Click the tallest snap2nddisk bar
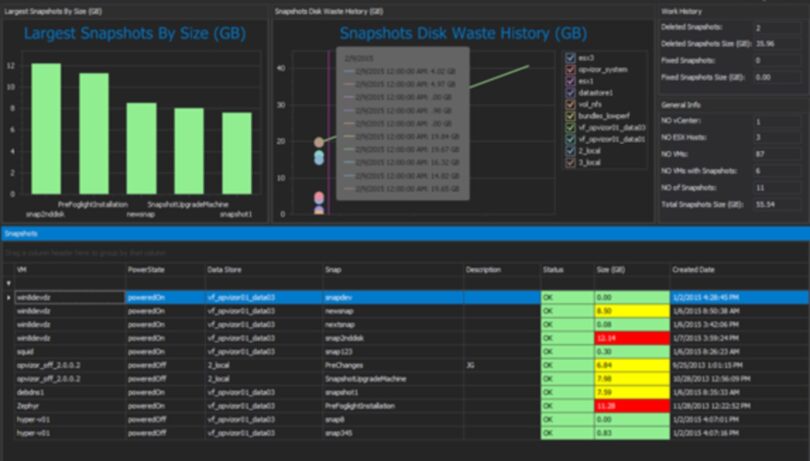Viewport: 810px width, 461px height. (x=46, y=129)
